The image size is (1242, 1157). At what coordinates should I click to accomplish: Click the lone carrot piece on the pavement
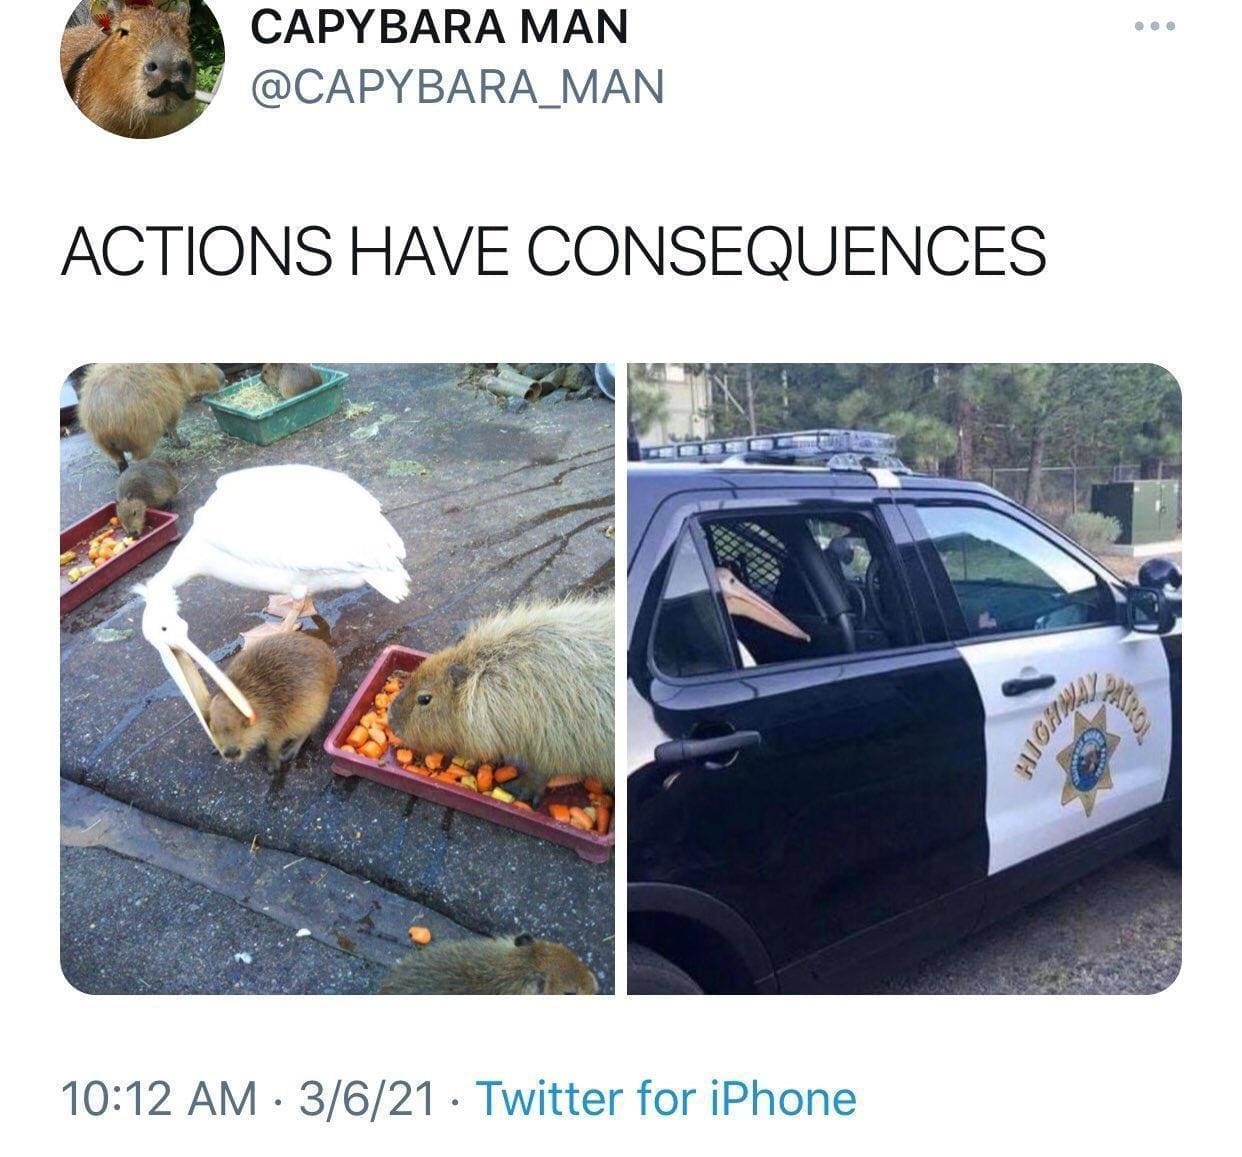pyautogui.click(x=420, y=934)
